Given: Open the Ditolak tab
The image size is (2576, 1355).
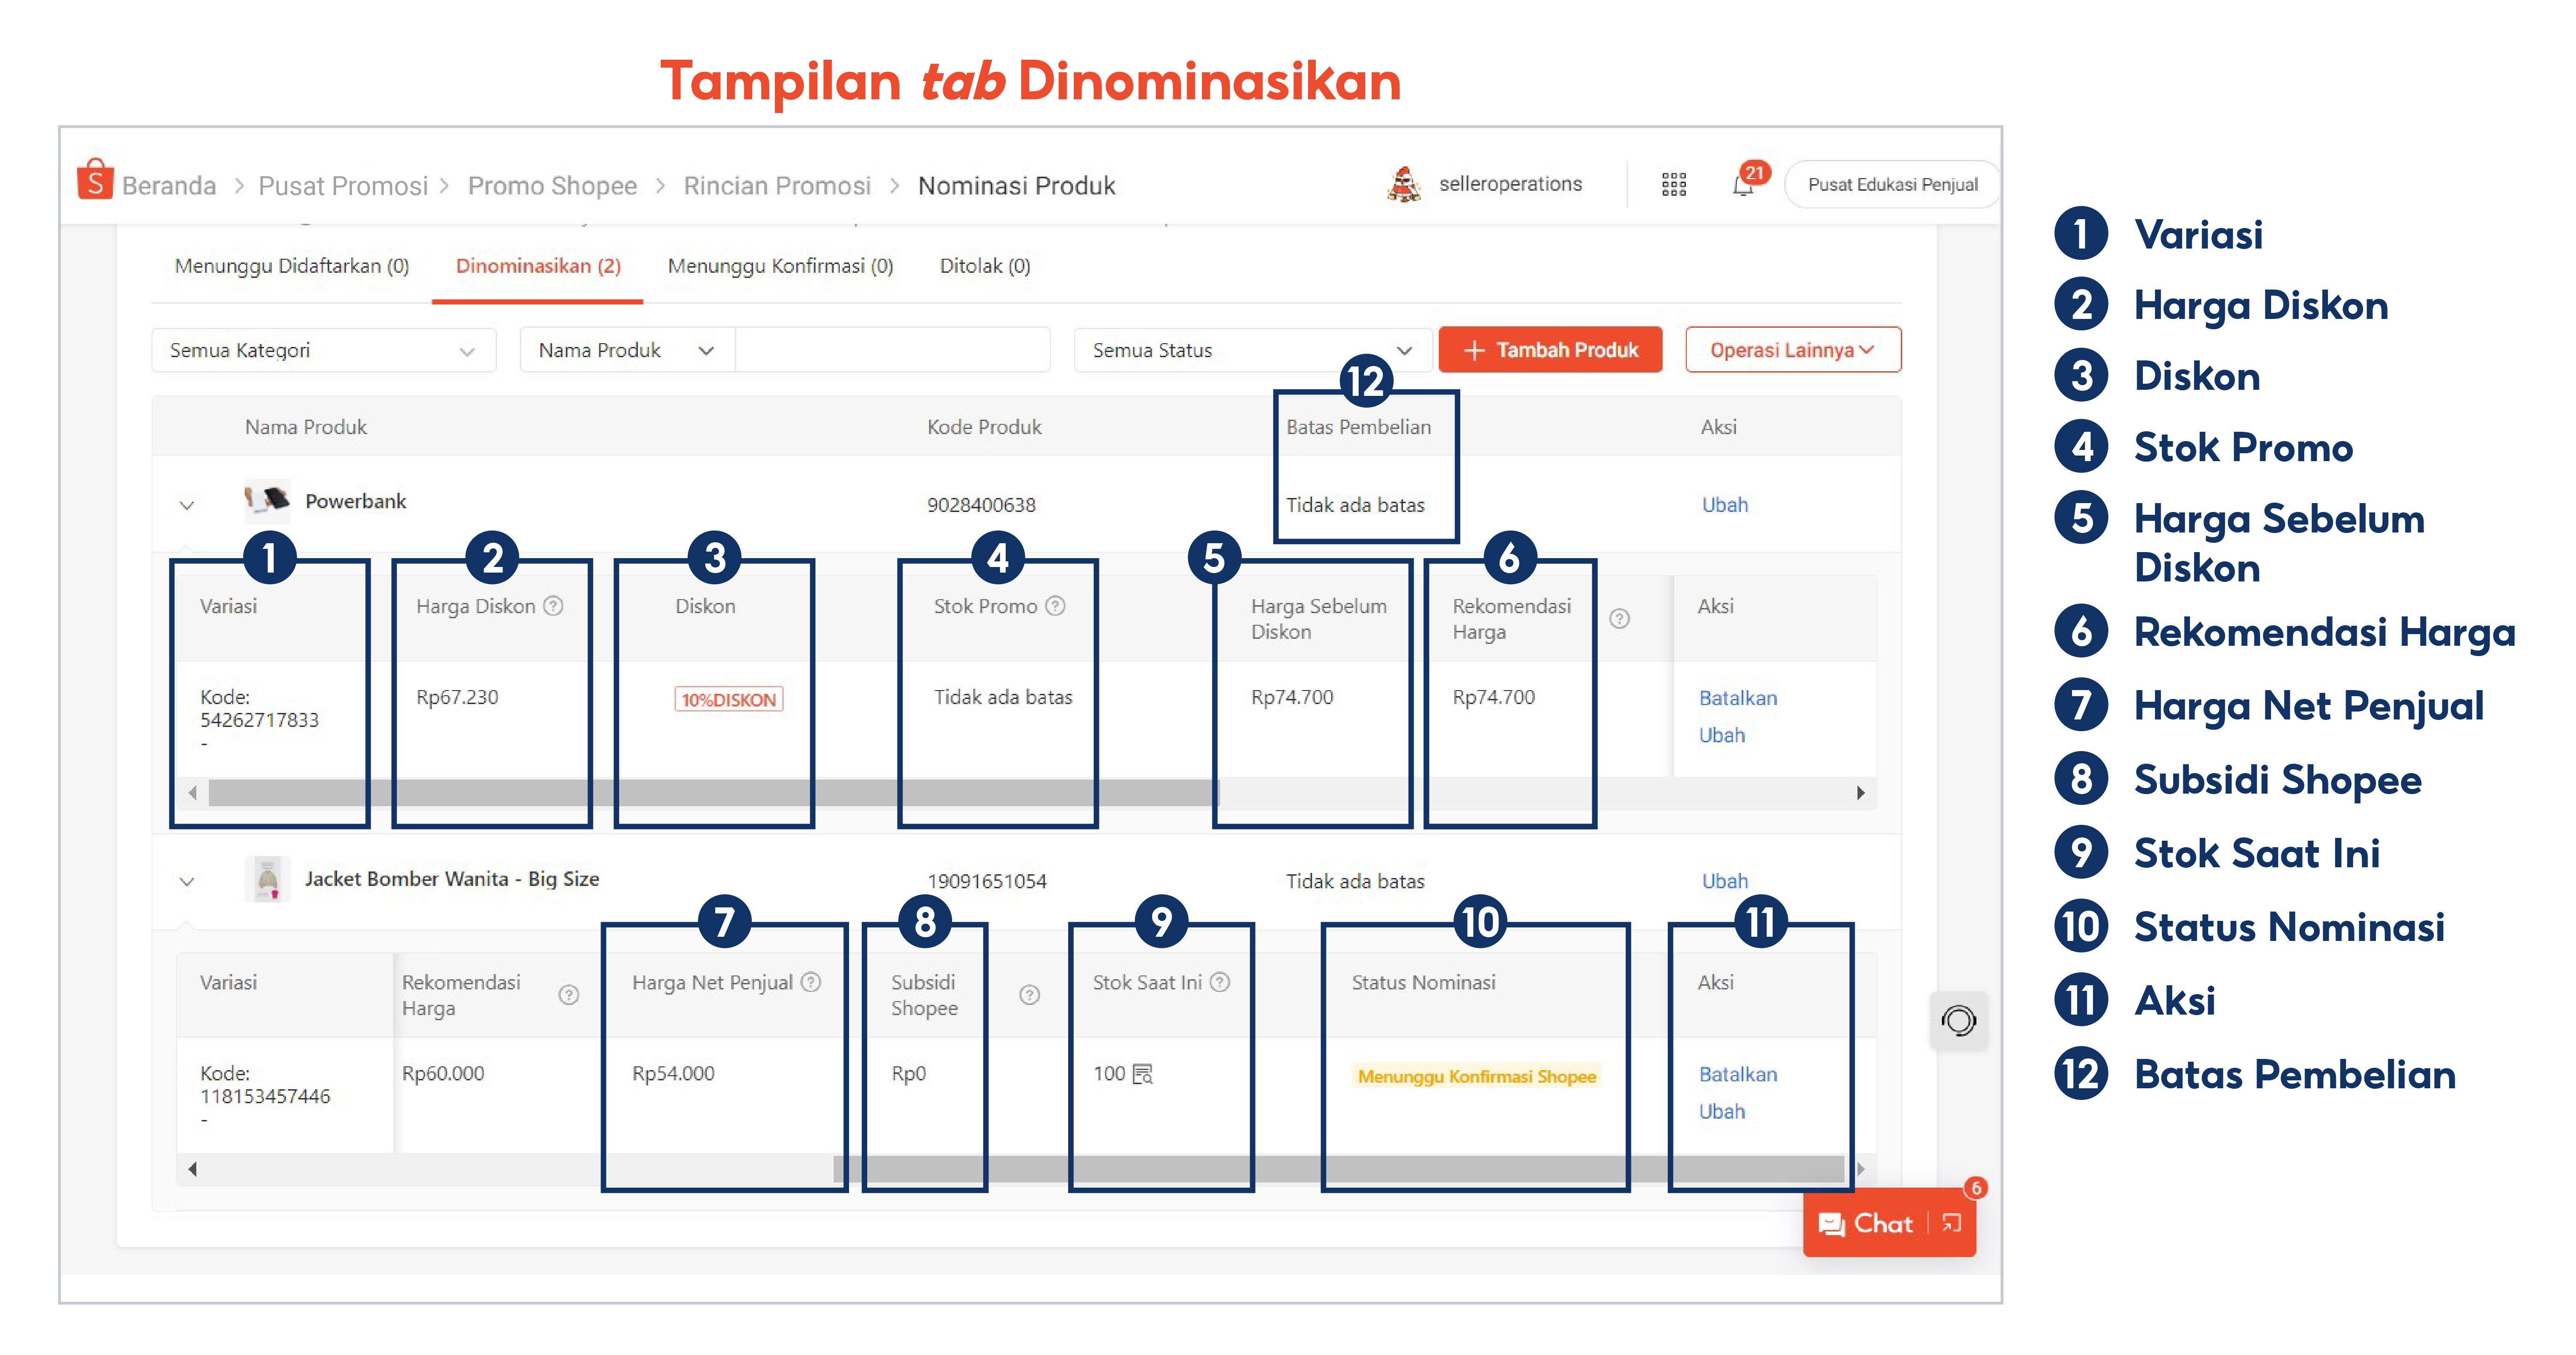Looking at the screenshot, I should [986, 266].
